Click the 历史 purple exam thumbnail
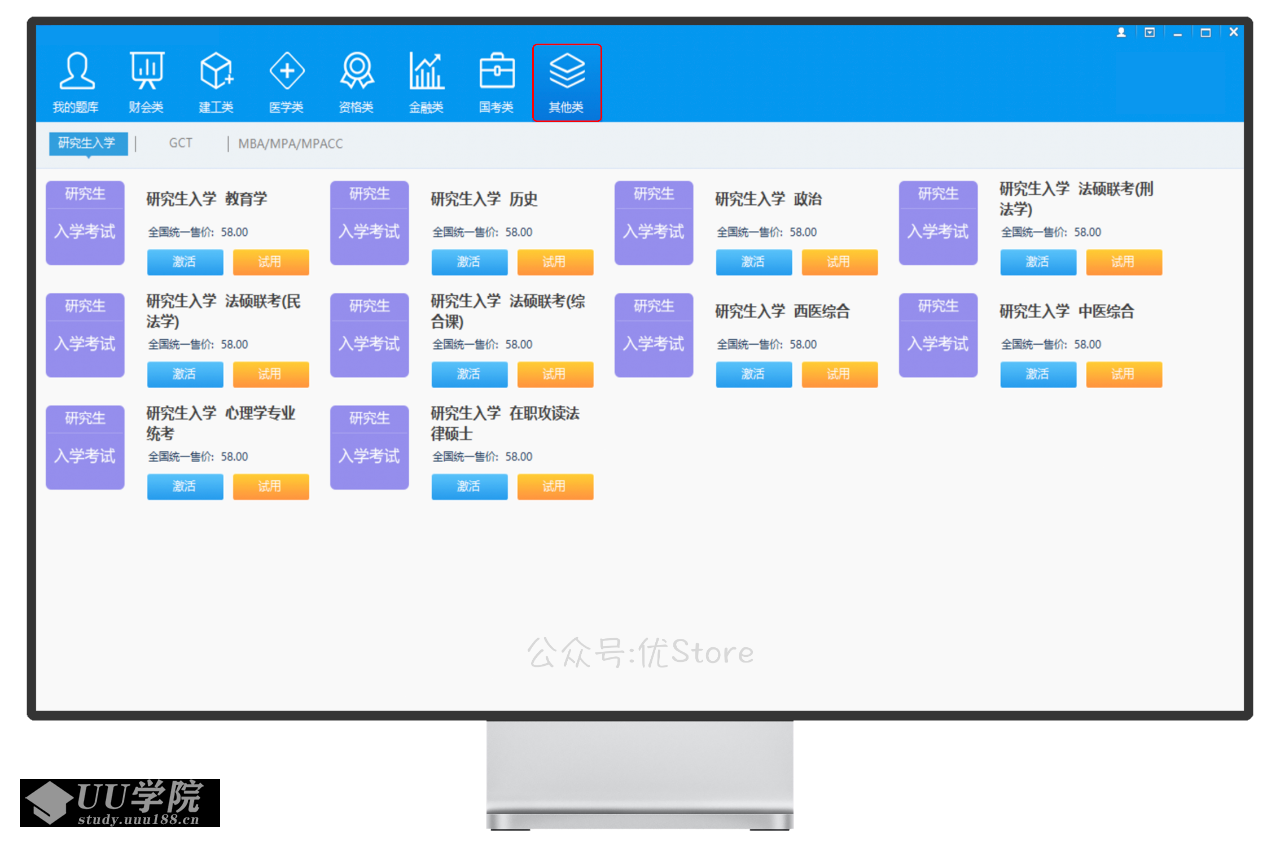The height and width of the screenshot is (847, 1280). [369, 223]
